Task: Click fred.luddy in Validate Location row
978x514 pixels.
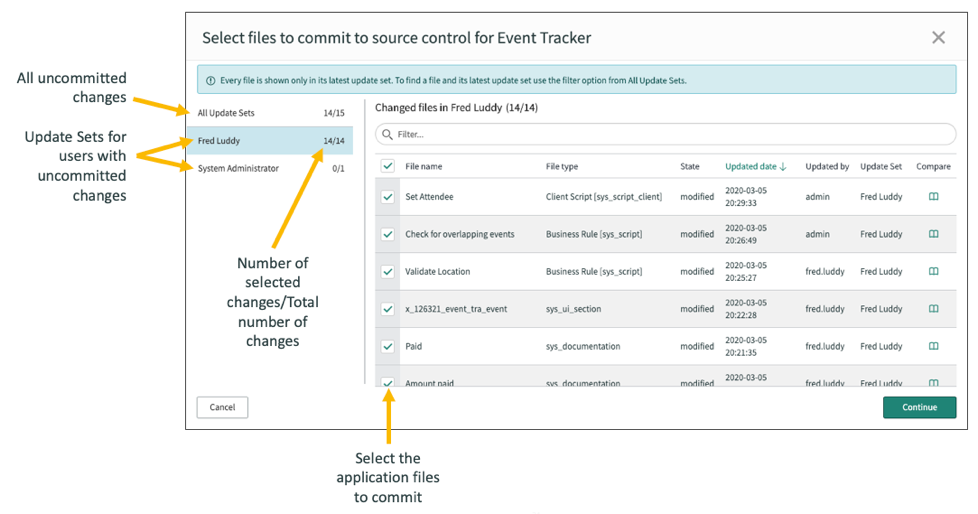Action: tap(825, 271)
